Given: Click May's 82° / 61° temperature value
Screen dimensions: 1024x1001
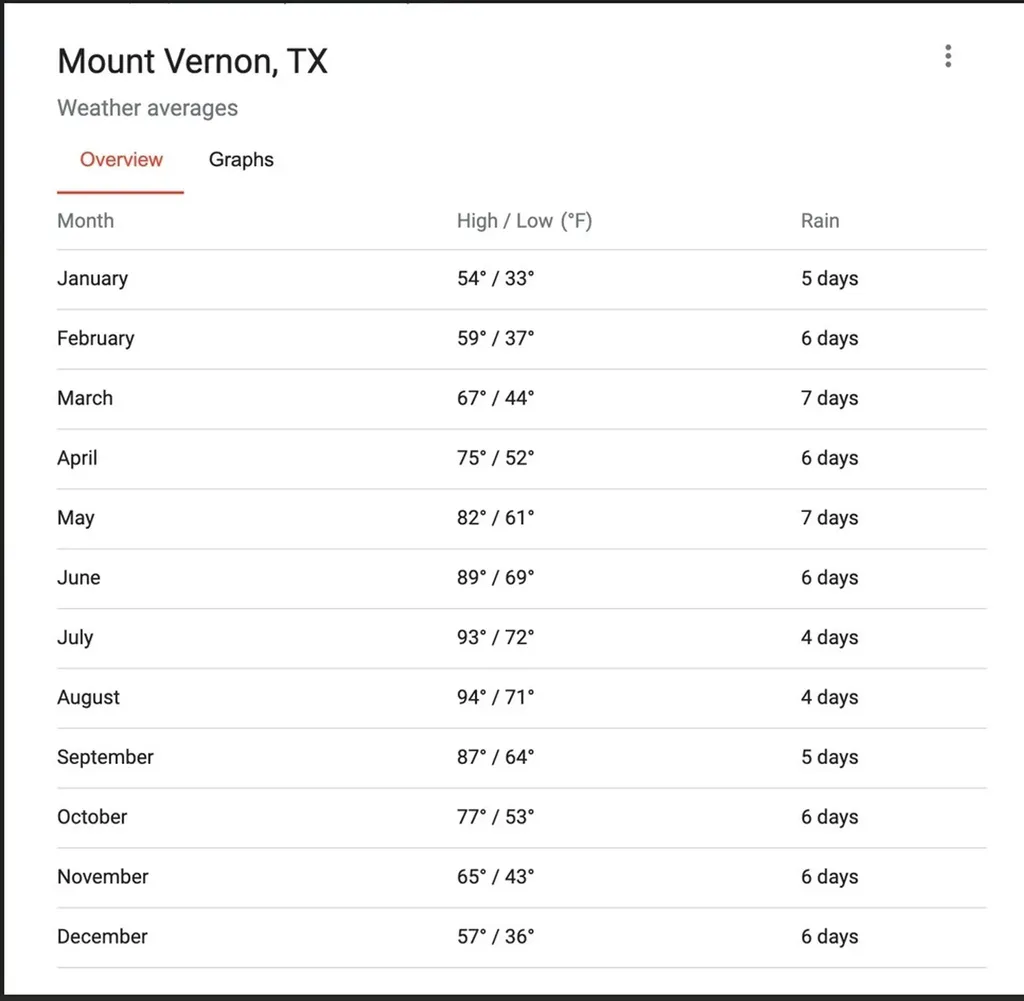Looking at the screenshot, I should pos(496,518).
